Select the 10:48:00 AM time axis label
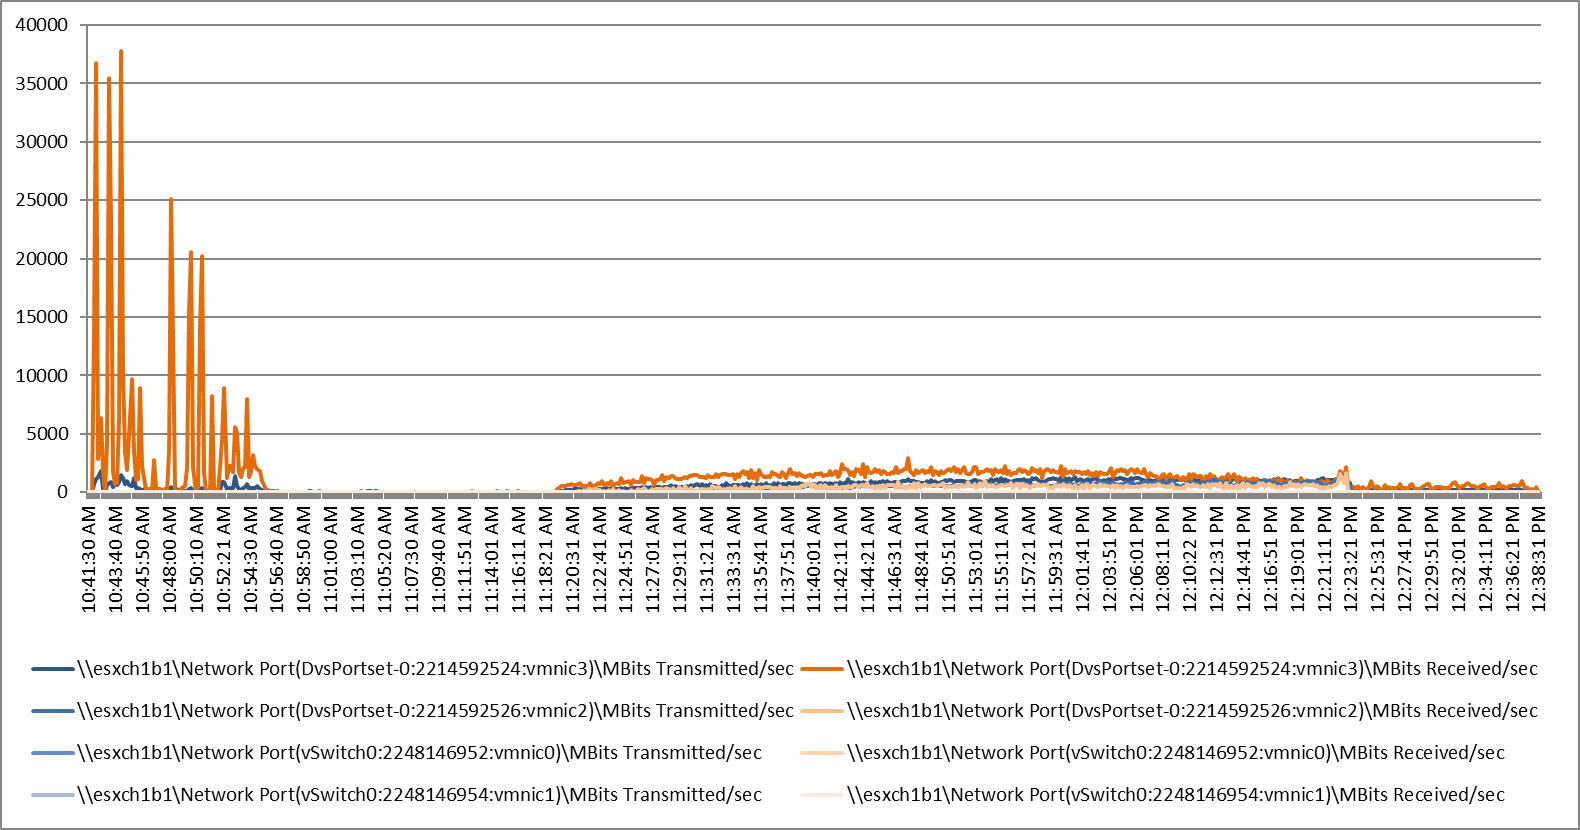Image resolution: width=1580 pixels, height=830 pixels. pos(170,559)
